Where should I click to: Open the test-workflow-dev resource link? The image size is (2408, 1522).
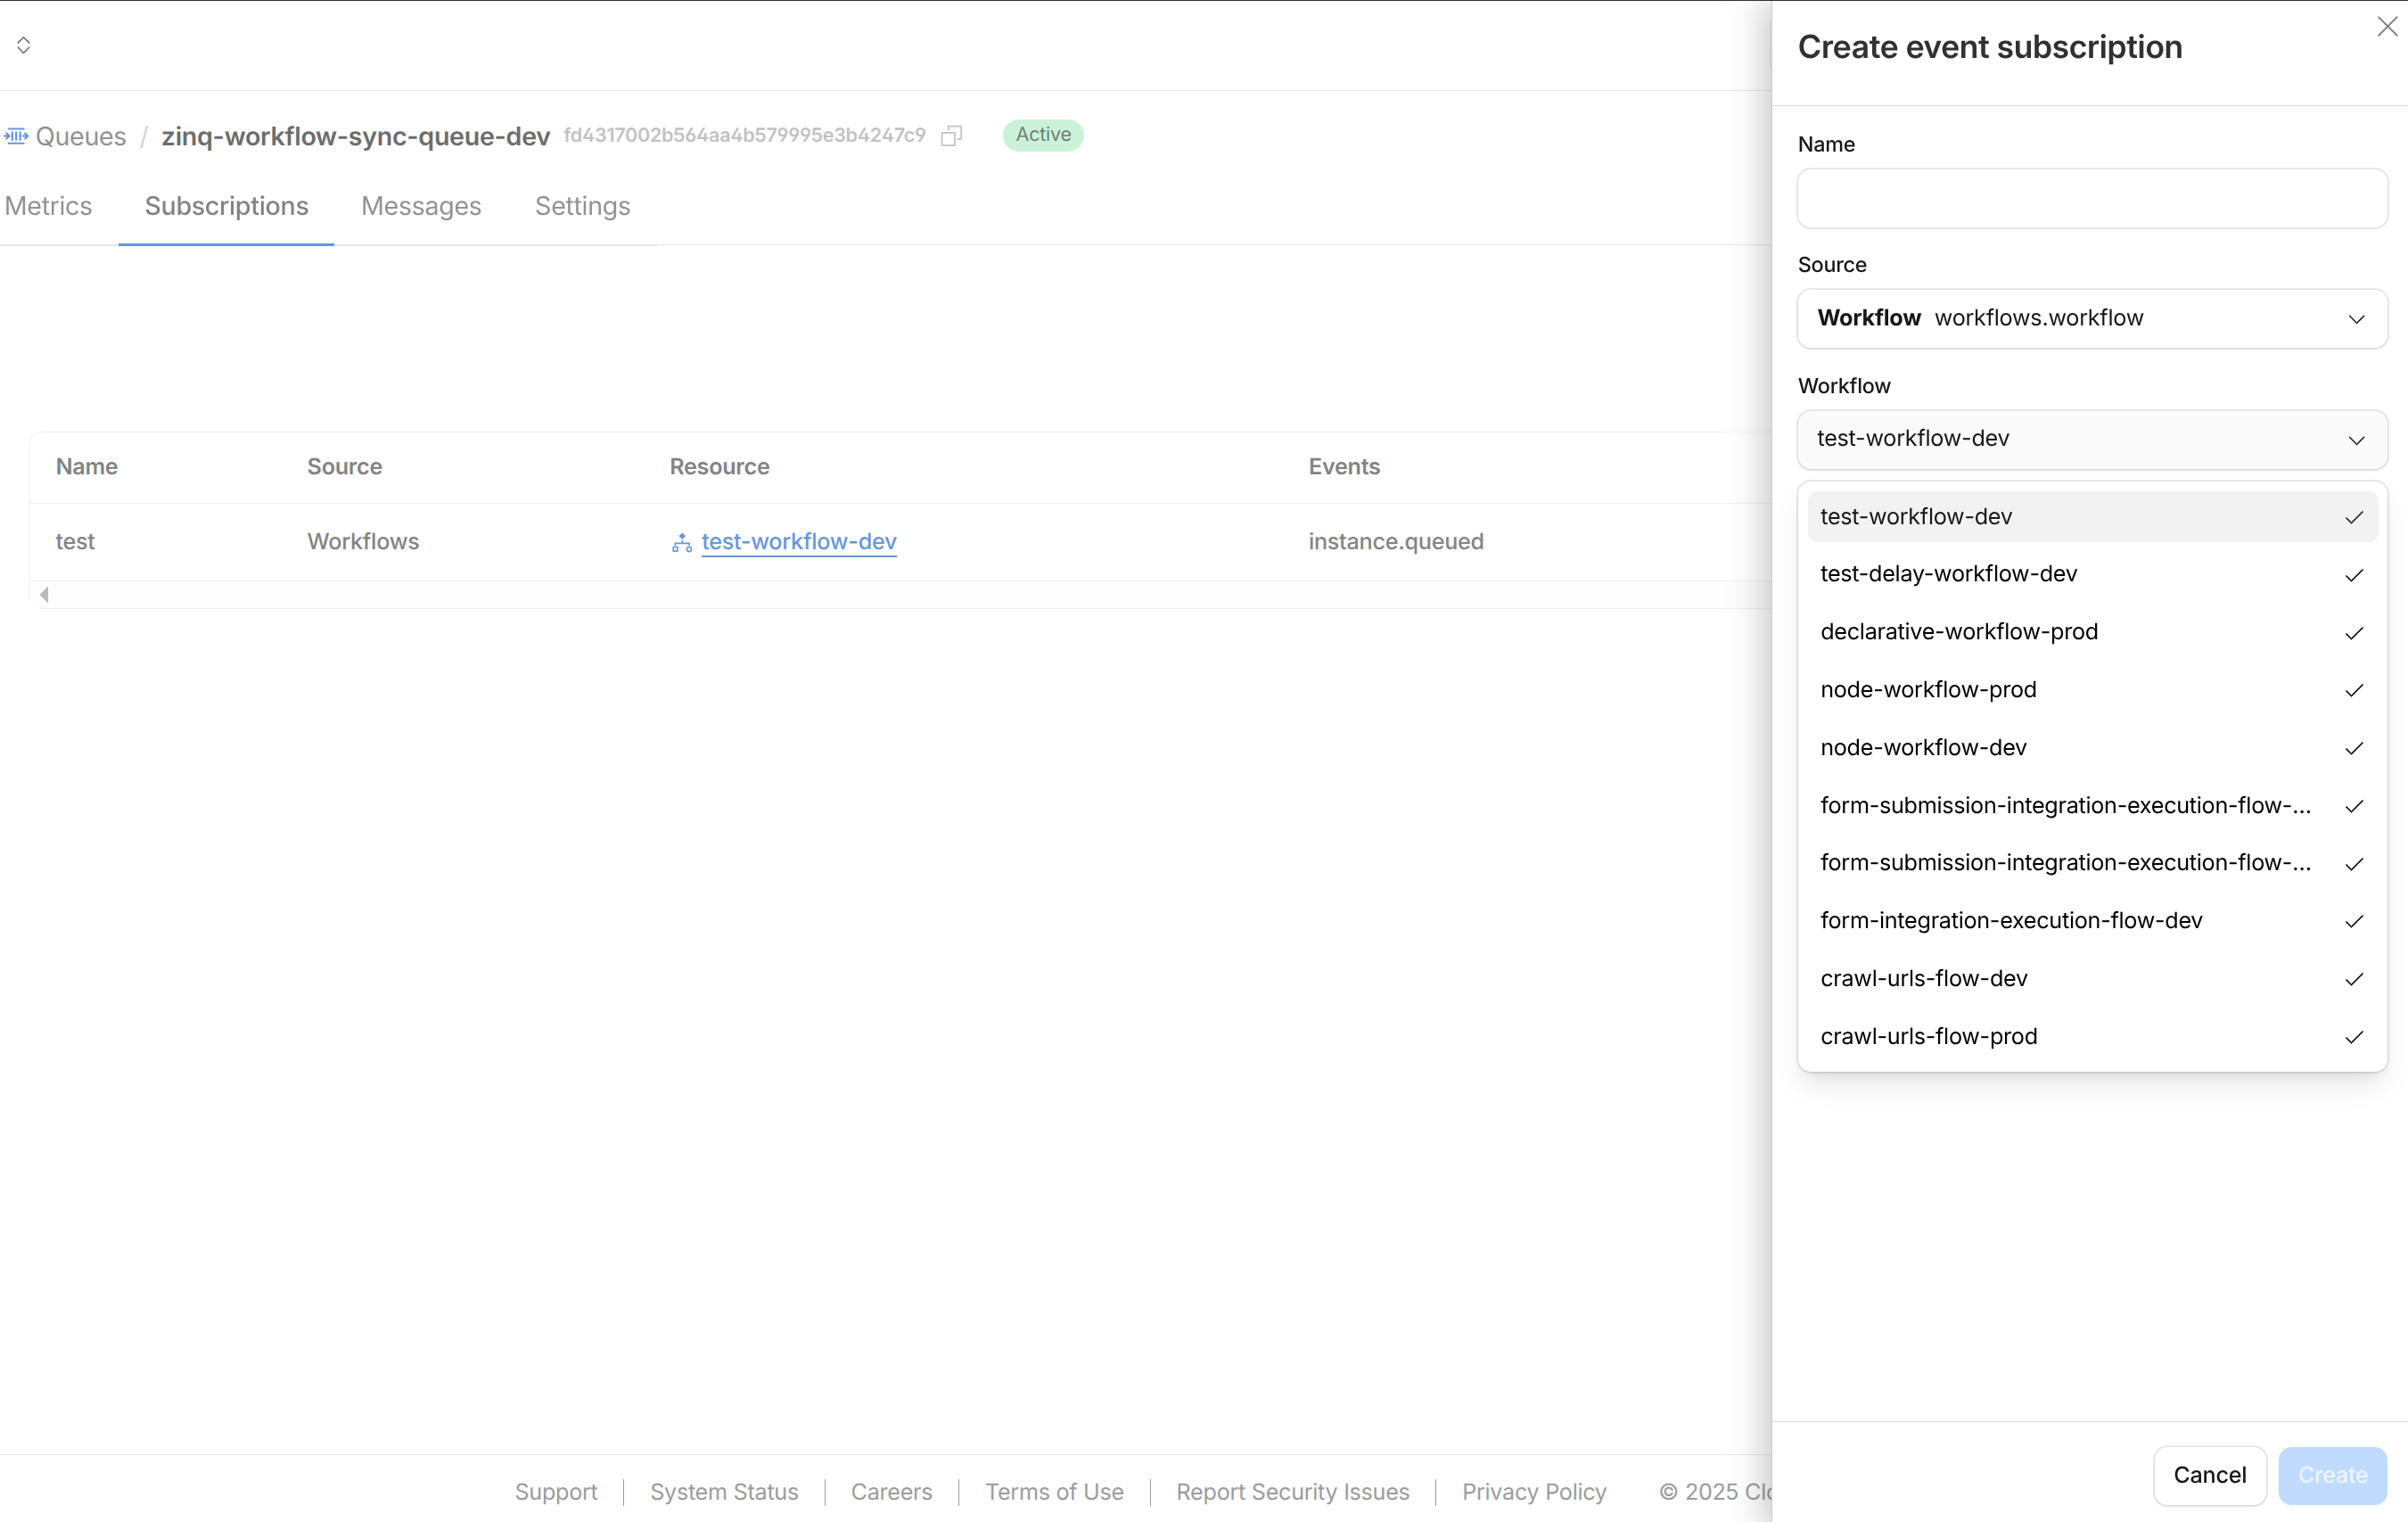pyautogui.click(x=798, y=542)
